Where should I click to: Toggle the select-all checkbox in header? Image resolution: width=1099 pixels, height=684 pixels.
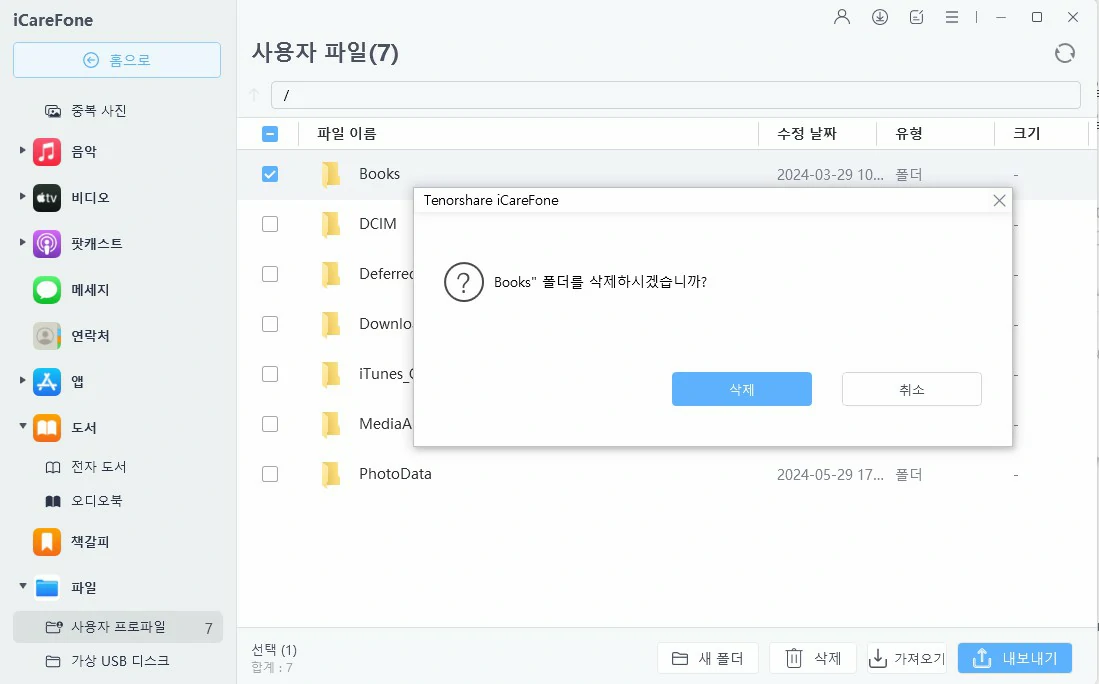270,134
